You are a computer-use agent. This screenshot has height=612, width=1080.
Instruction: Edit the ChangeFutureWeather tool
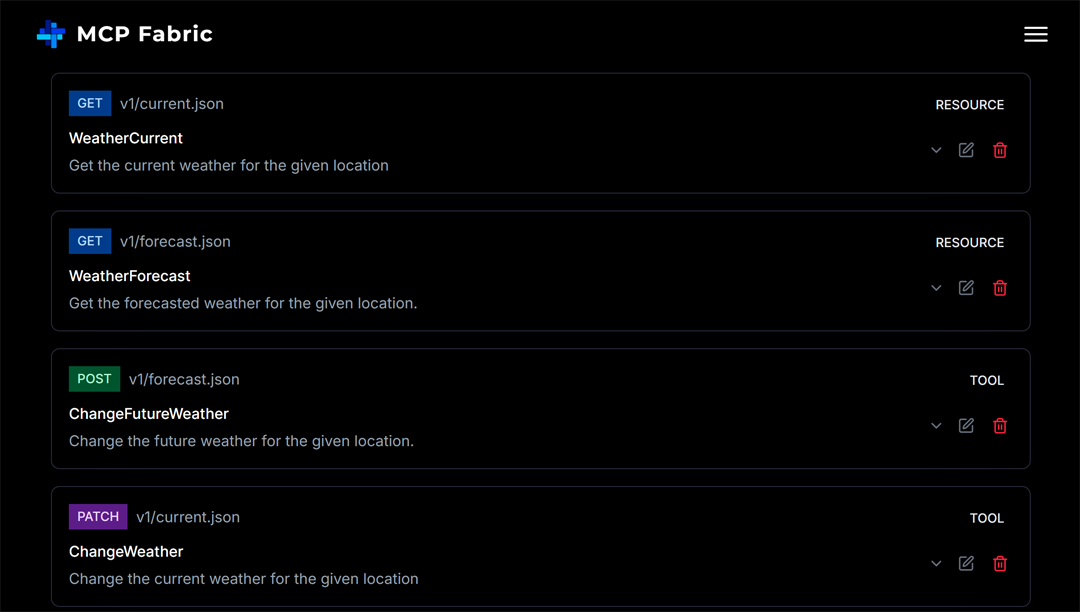966,426
